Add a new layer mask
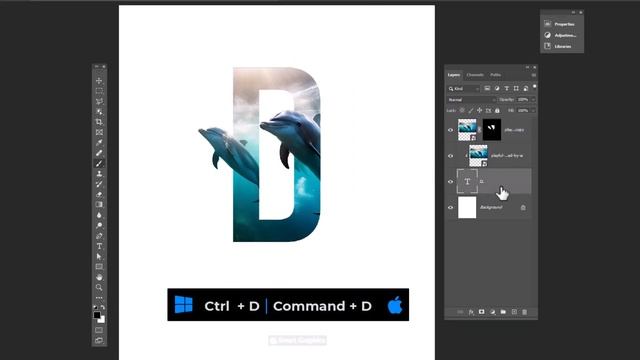The image size is (640, 360). click(482, 312)
